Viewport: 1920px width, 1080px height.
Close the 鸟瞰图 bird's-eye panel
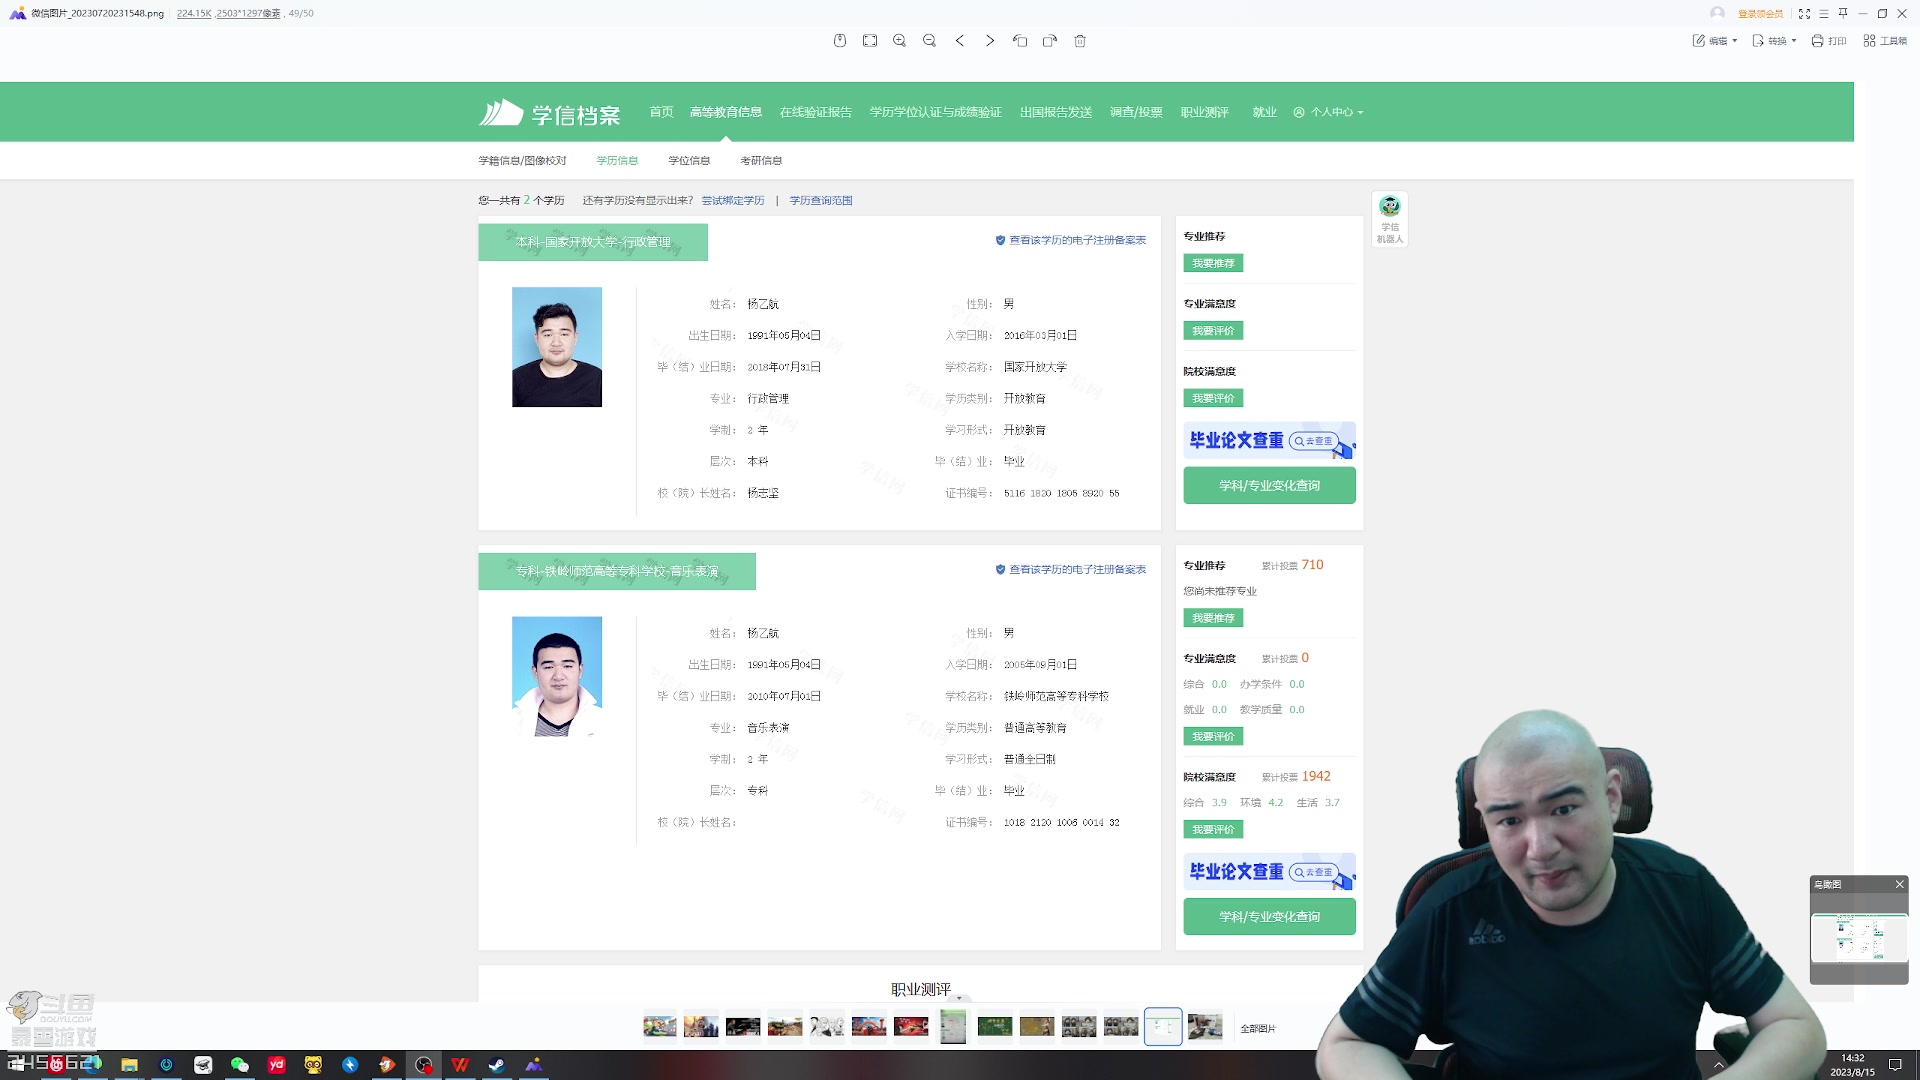(x=1899, y=884)
